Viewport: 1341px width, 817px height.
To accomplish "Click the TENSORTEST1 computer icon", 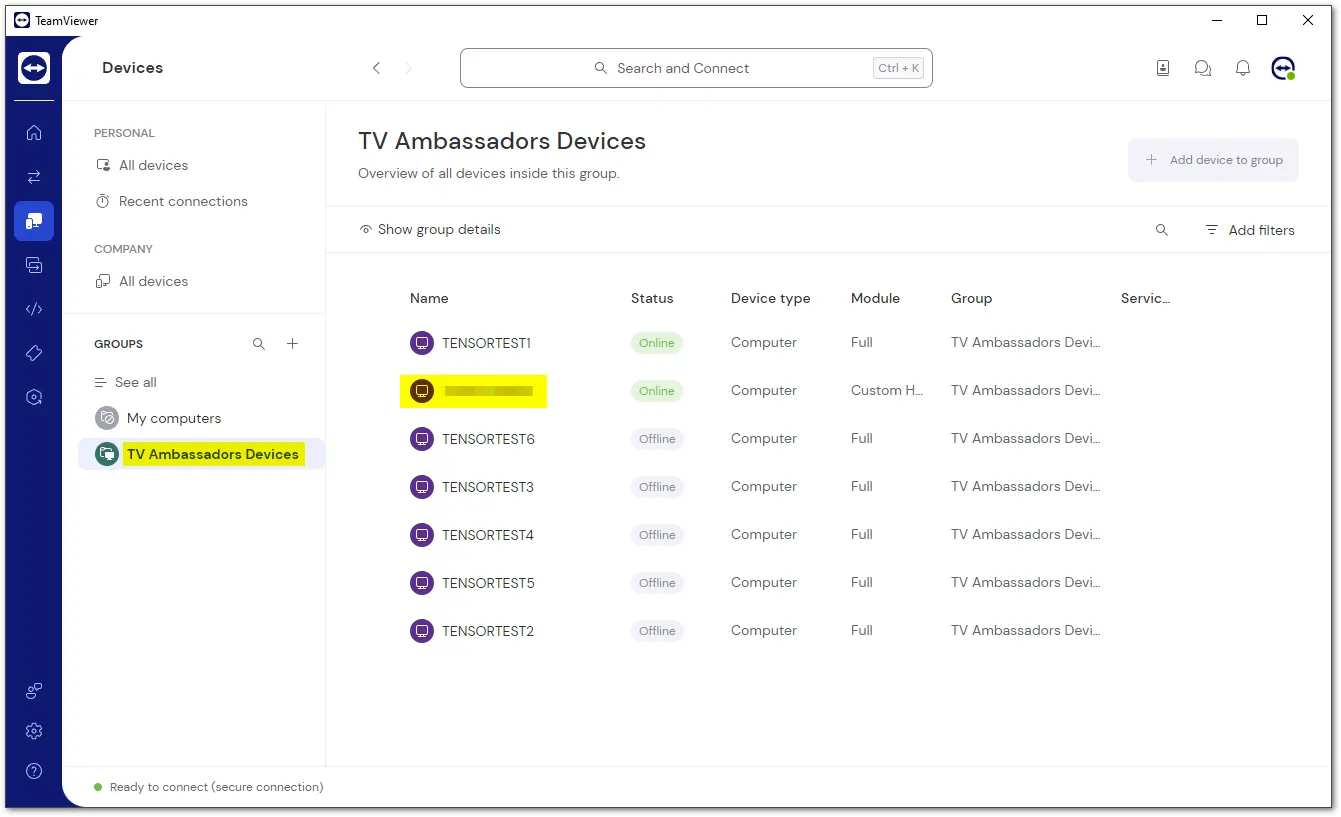I will 422,343.
